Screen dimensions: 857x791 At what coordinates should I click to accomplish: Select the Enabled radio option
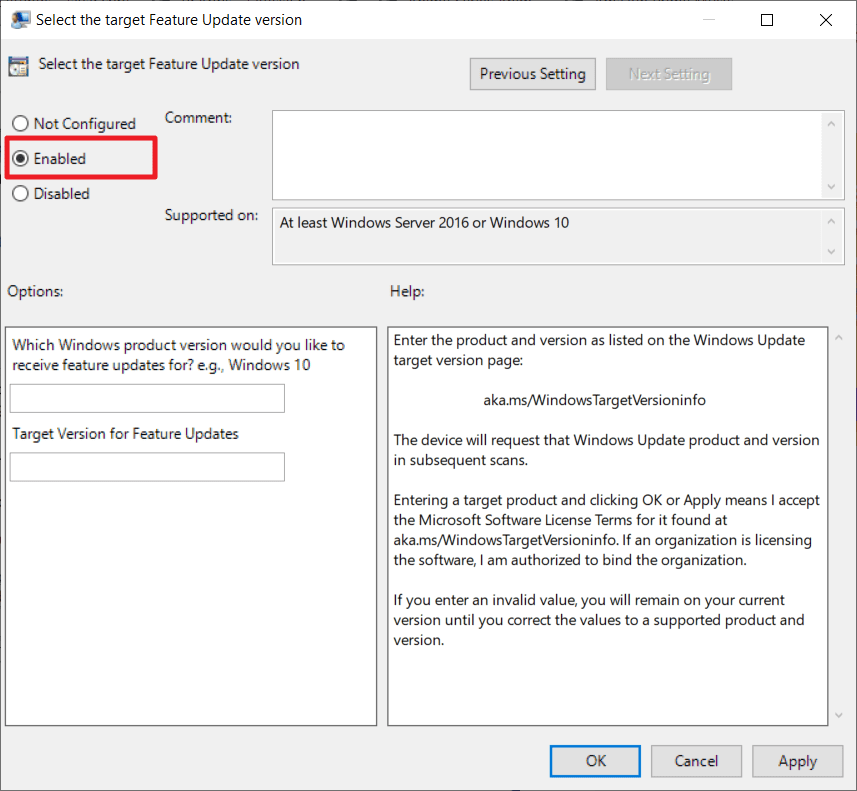point(20,159)
